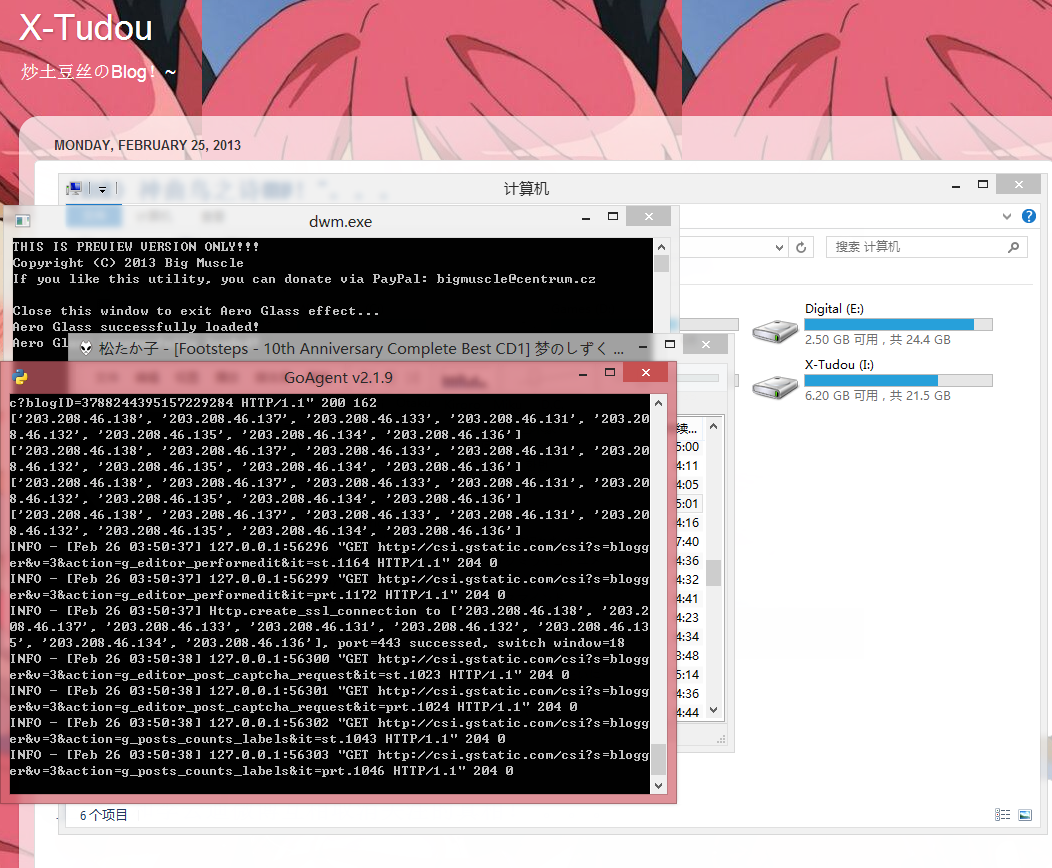The width and height of the screenshot is (1052, 868).
Task: Maximize the 计算机 Explorer window
Action: pos(983,184)
